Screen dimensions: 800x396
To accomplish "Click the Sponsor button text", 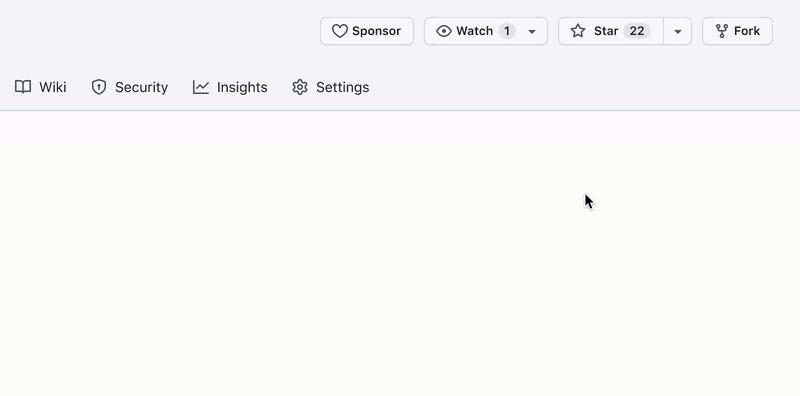I will tap(377, 31).
